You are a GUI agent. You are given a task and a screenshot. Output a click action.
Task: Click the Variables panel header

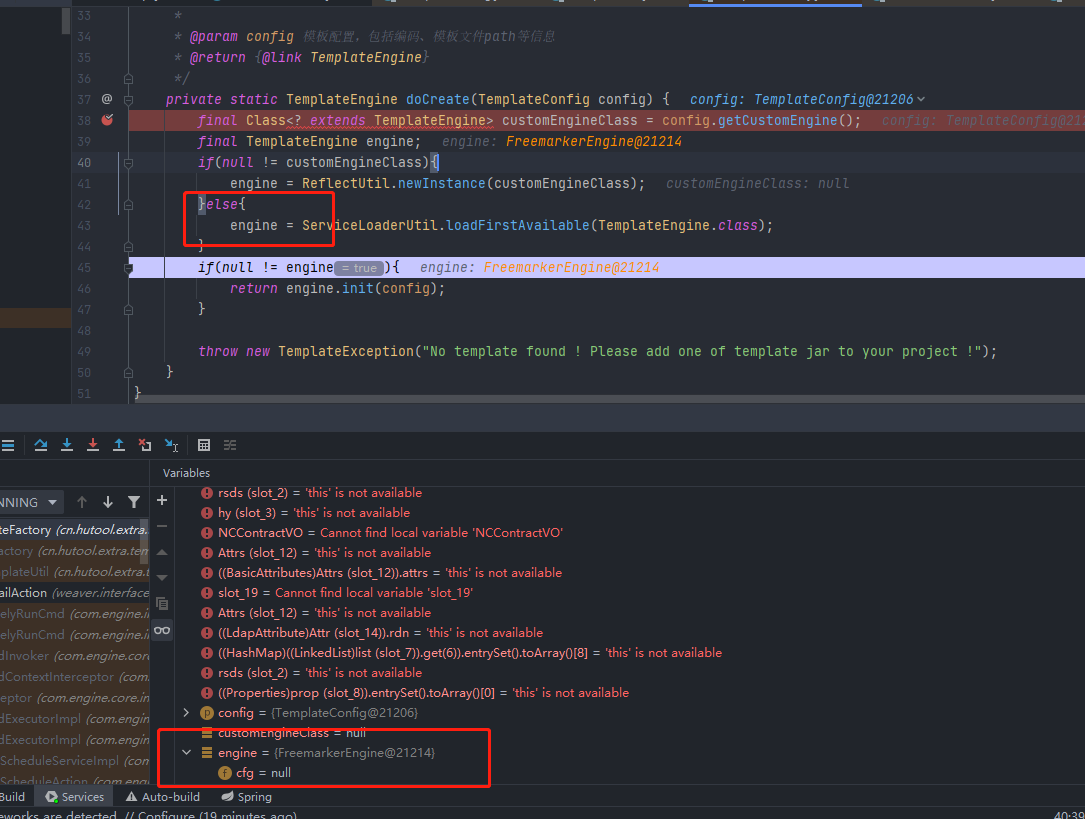click(186, 473)
